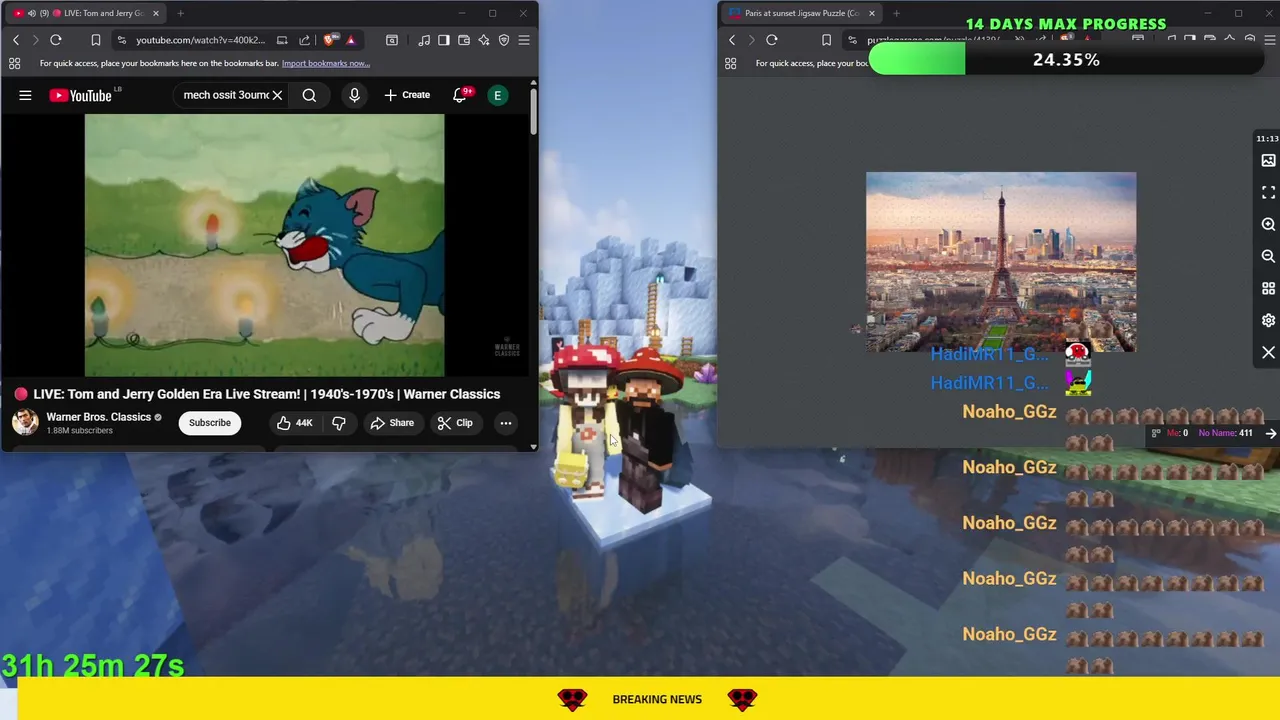Zoom out on the puzzle
This screenshot has height=720, width=1280.
1268,256
